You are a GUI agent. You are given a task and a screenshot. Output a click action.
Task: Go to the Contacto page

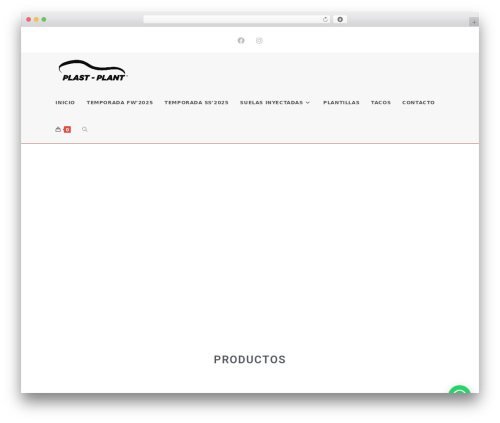click(418, 102)
